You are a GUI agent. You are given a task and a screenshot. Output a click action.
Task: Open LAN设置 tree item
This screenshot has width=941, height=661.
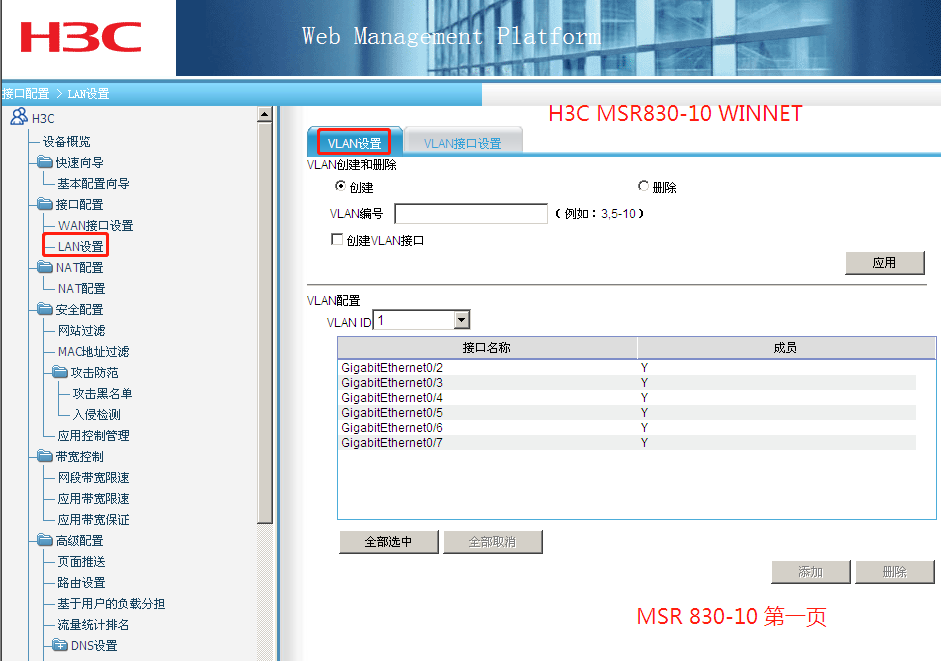pyautogui.click(x=80, y=247)
